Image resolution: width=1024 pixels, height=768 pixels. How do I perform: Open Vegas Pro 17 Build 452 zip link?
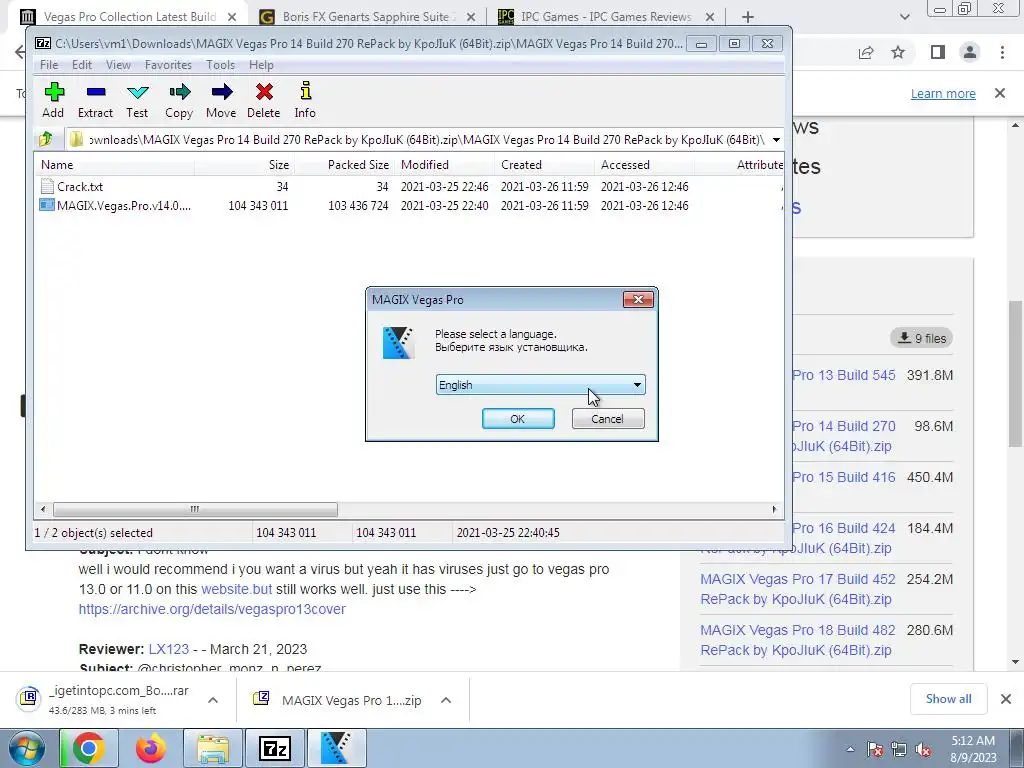(798, 589)
